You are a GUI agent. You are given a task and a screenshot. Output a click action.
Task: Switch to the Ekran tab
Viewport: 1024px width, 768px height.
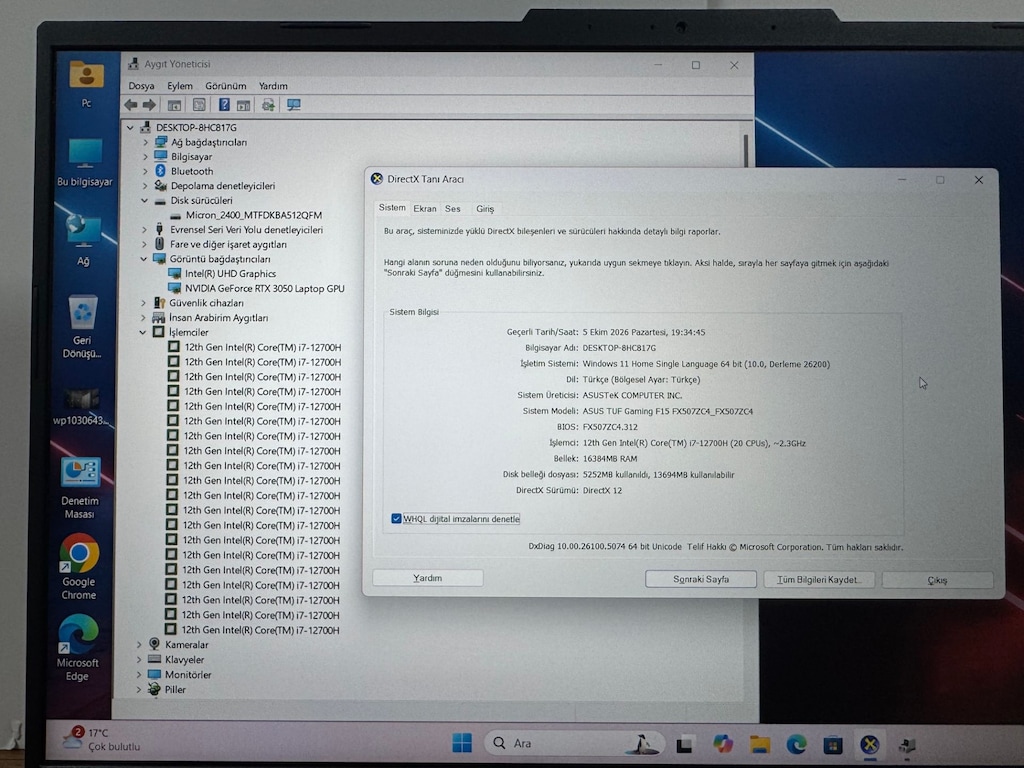pos(424,208)
